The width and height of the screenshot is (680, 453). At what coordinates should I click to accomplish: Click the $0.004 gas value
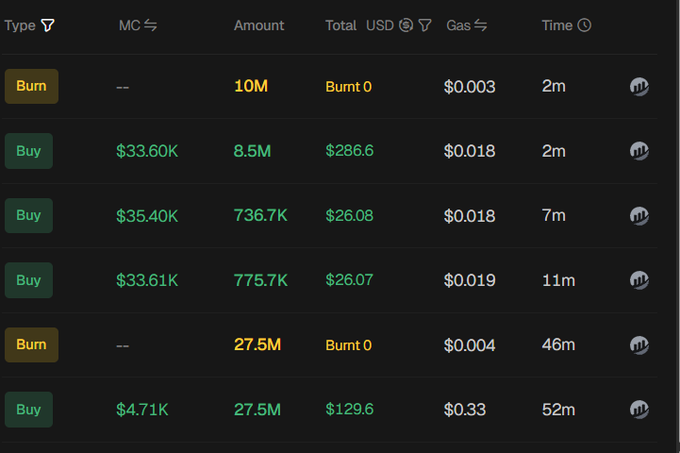click(469, 345)
